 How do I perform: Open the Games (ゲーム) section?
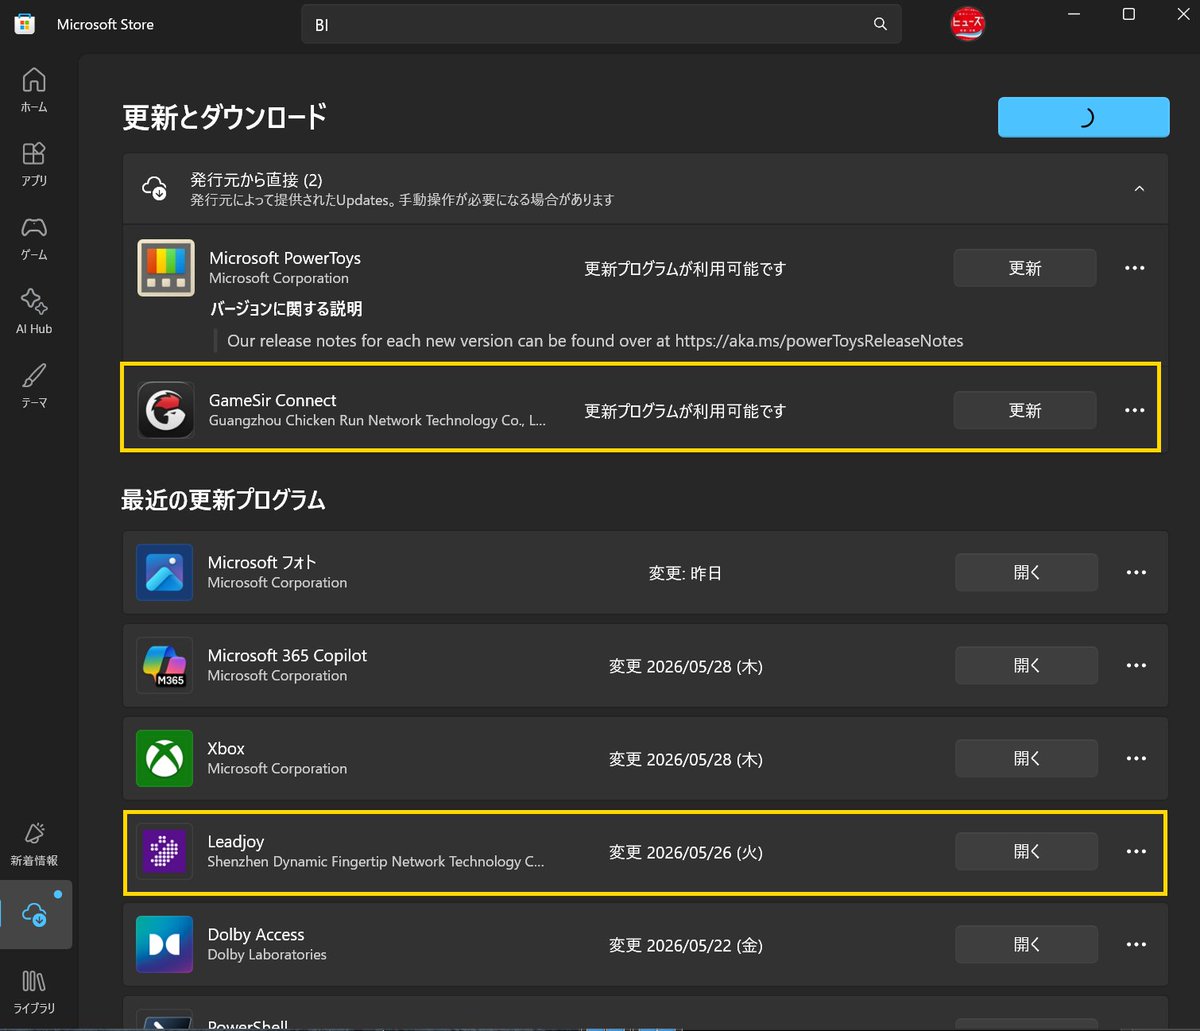pos(34,238)
